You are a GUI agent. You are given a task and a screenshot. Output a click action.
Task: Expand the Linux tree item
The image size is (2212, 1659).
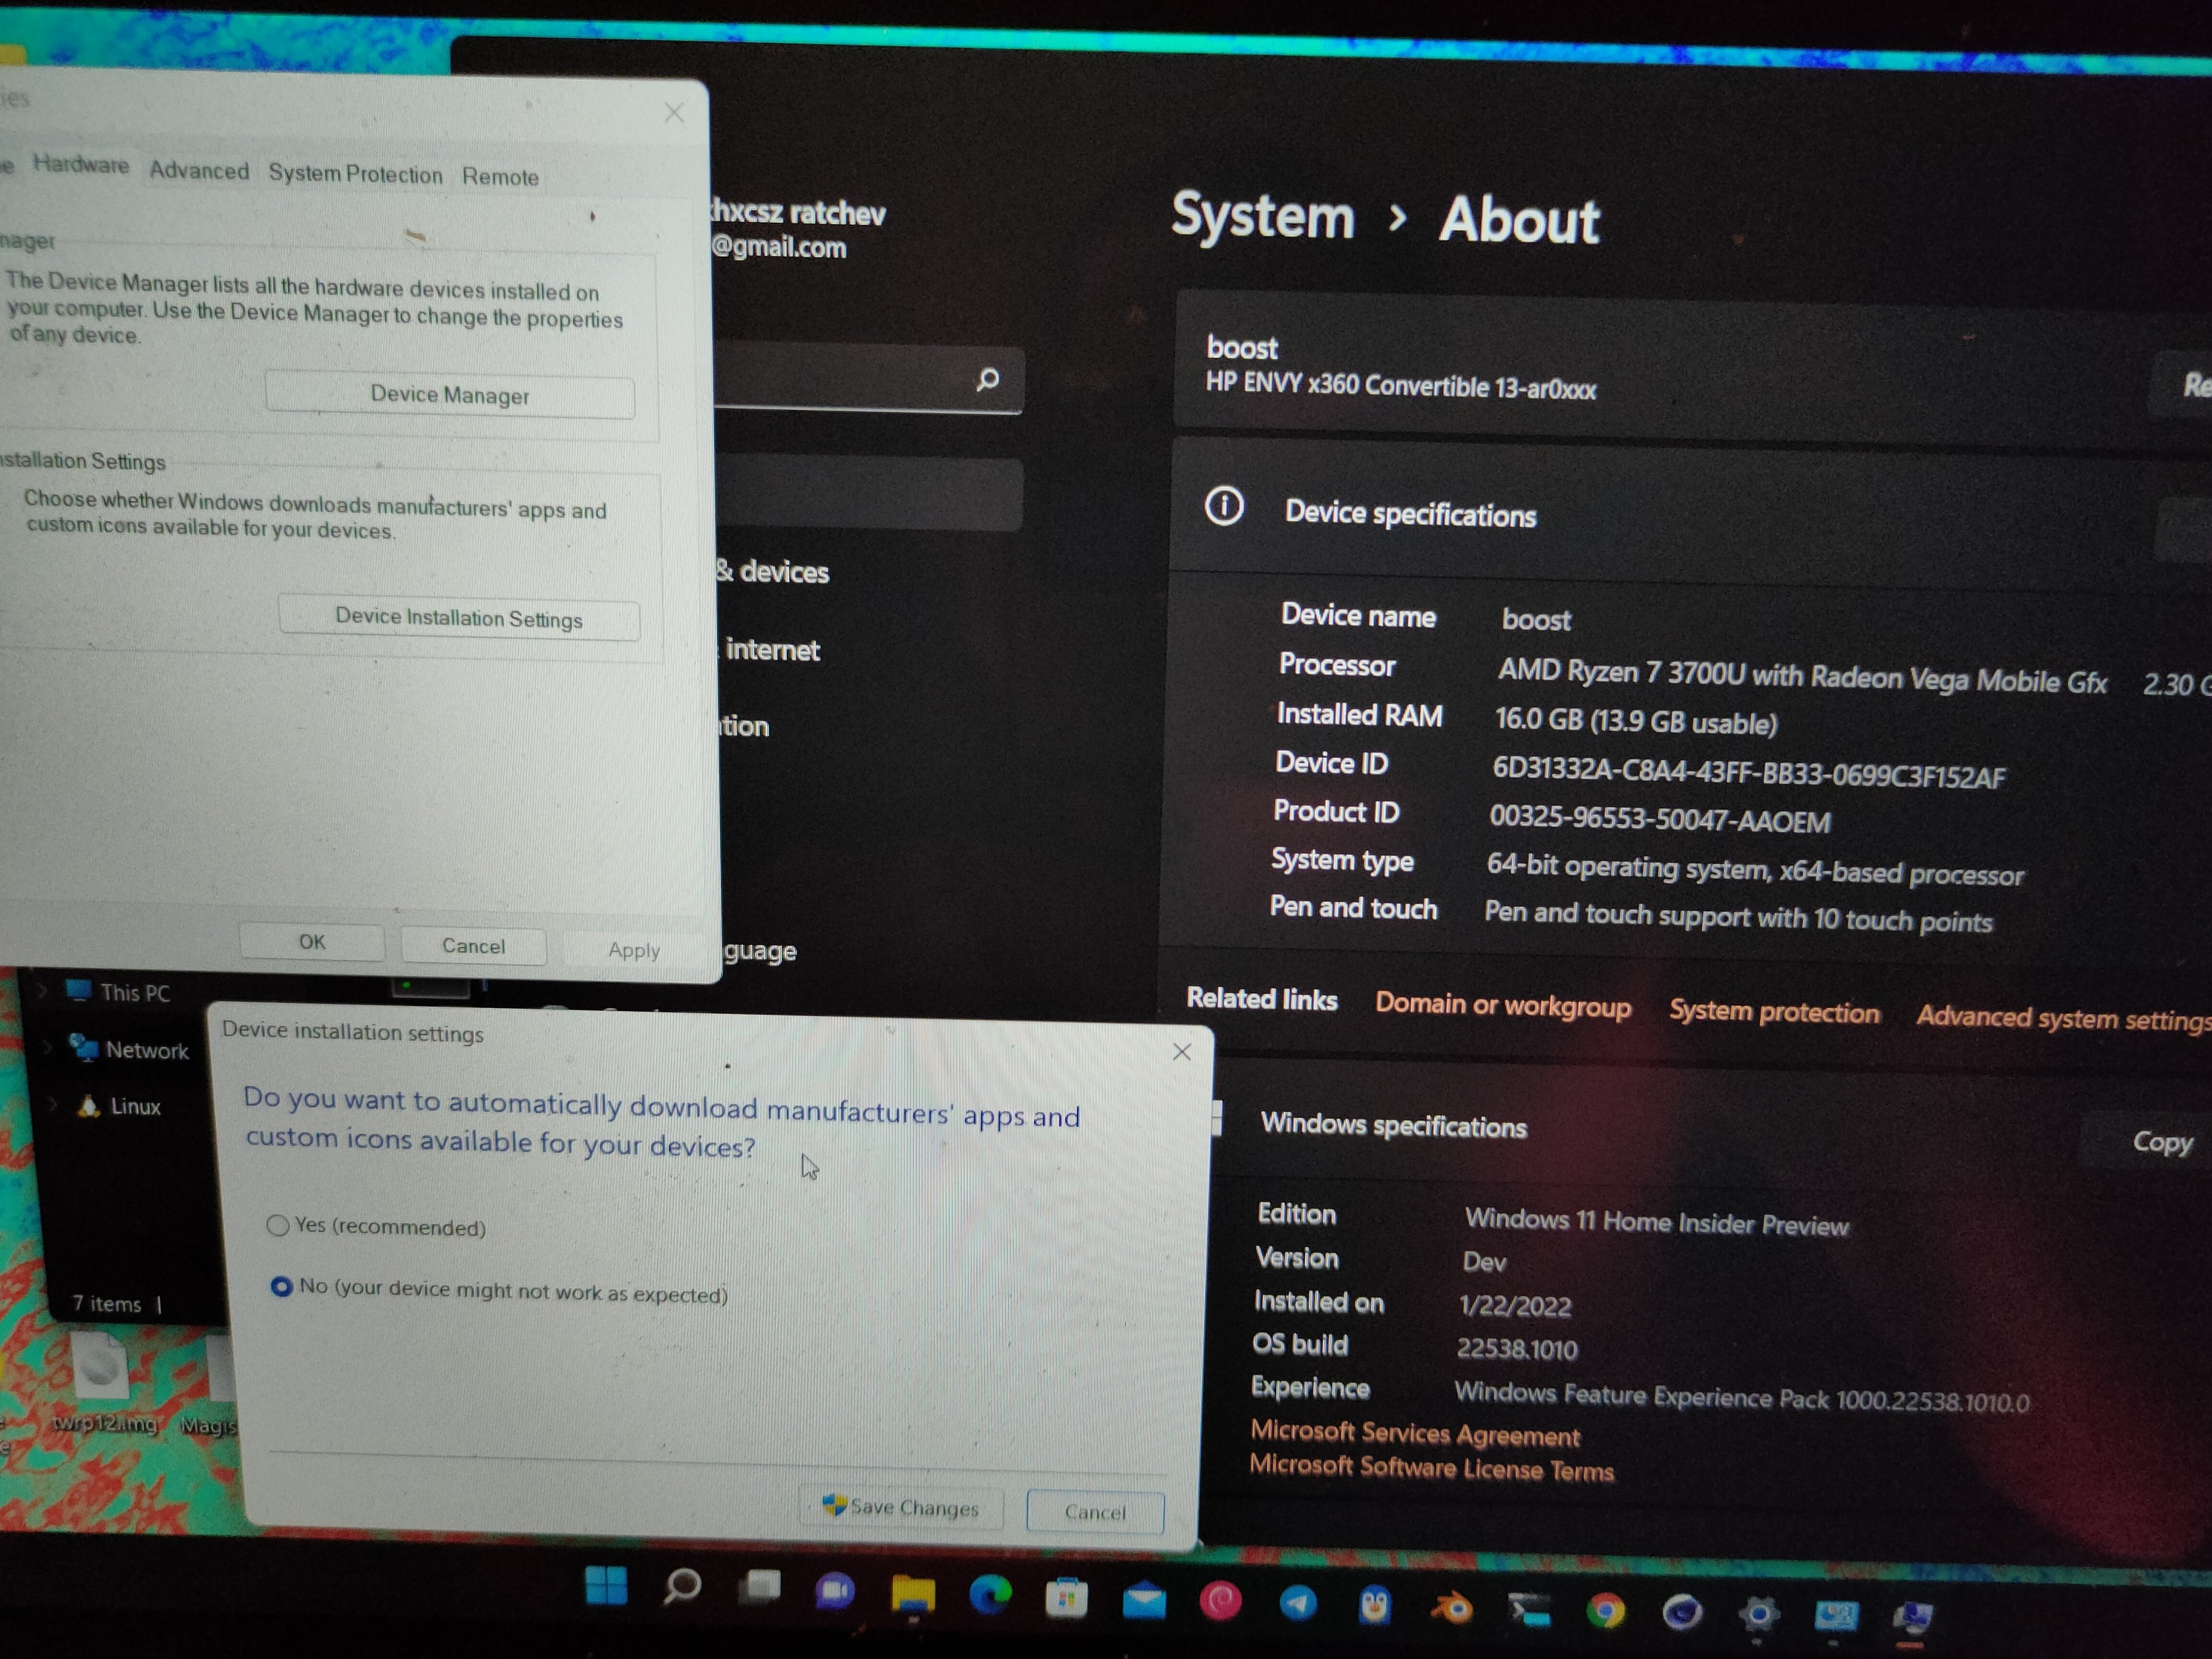click(x=52, y=1105)
